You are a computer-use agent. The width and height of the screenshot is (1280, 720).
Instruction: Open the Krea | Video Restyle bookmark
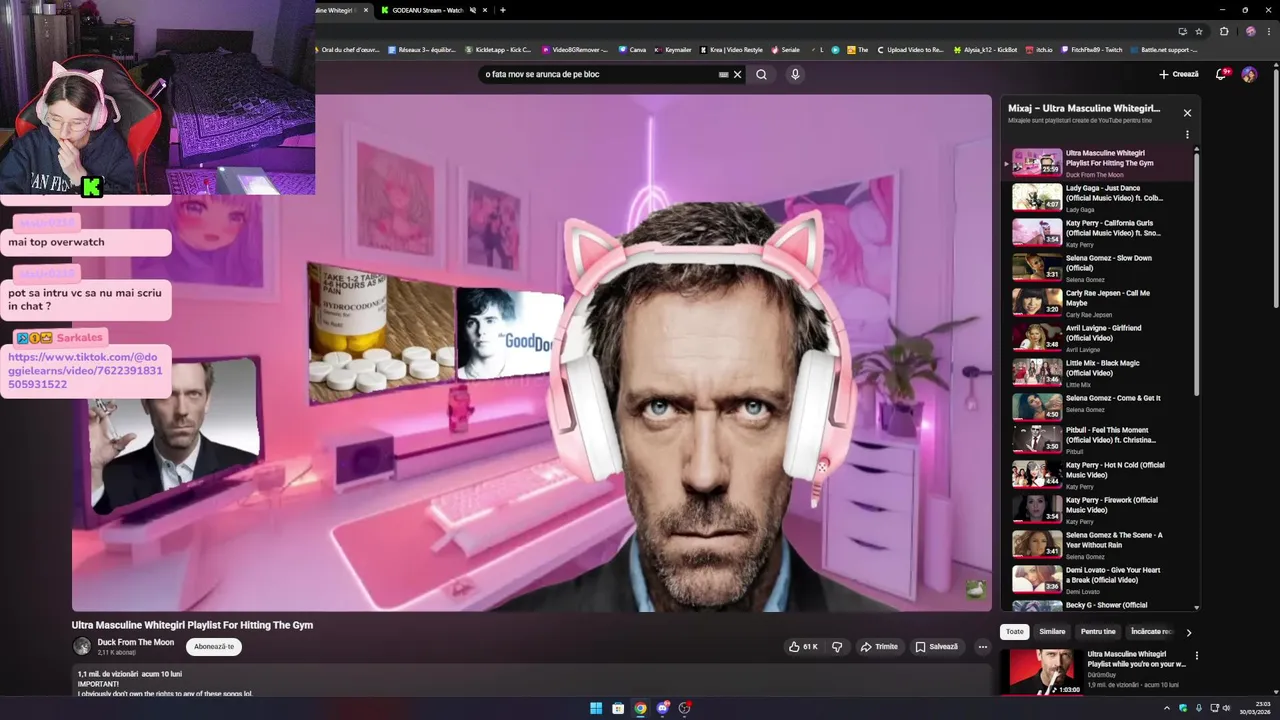731,49
